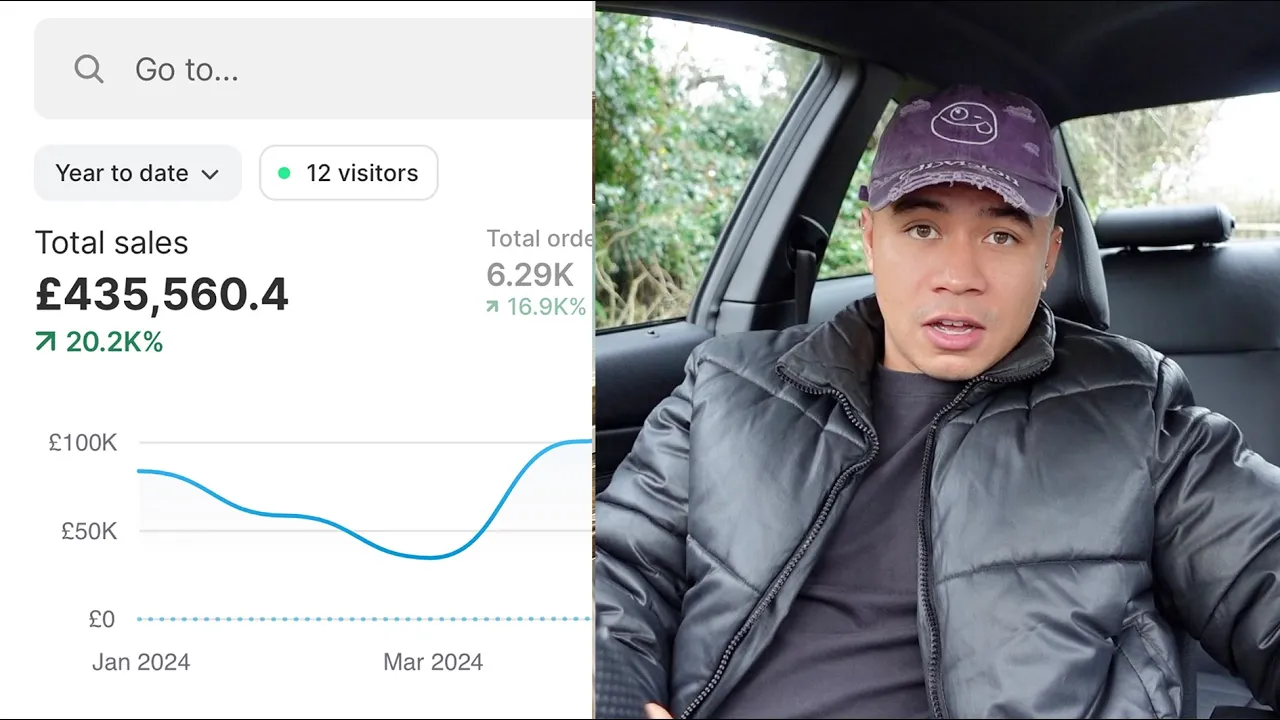Click the up arrow beside 16.9K%

tap(492, 307)
